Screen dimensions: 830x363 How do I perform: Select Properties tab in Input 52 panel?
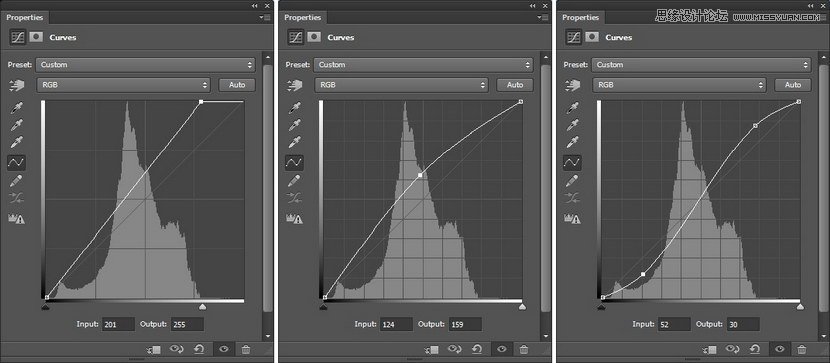580,17
